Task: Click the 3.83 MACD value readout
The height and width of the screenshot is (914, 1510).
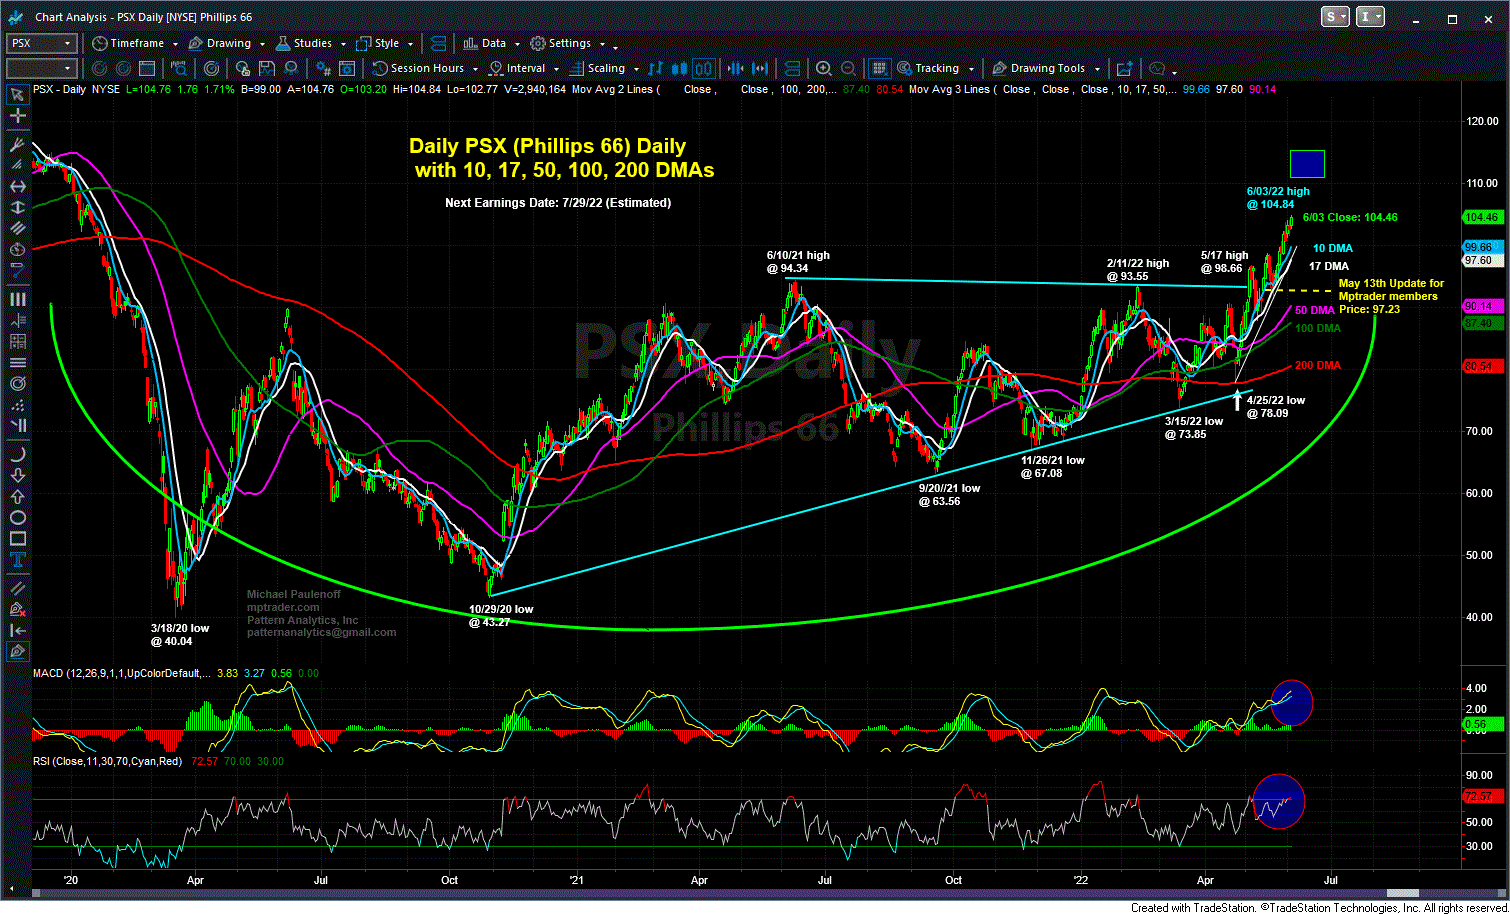Action: pos(228,673)
